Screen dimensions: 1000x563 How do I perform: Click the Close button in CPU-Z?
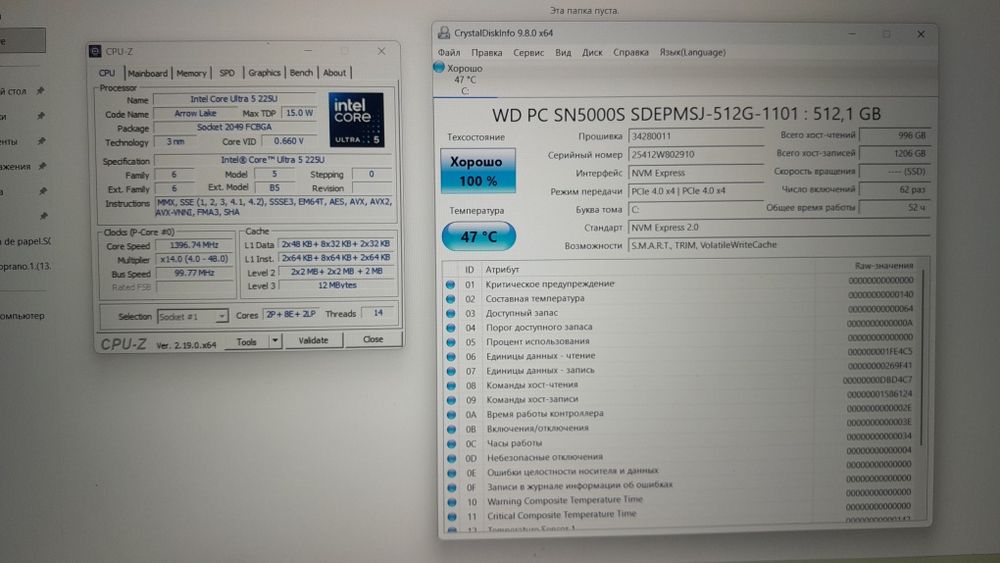[373, 339]
